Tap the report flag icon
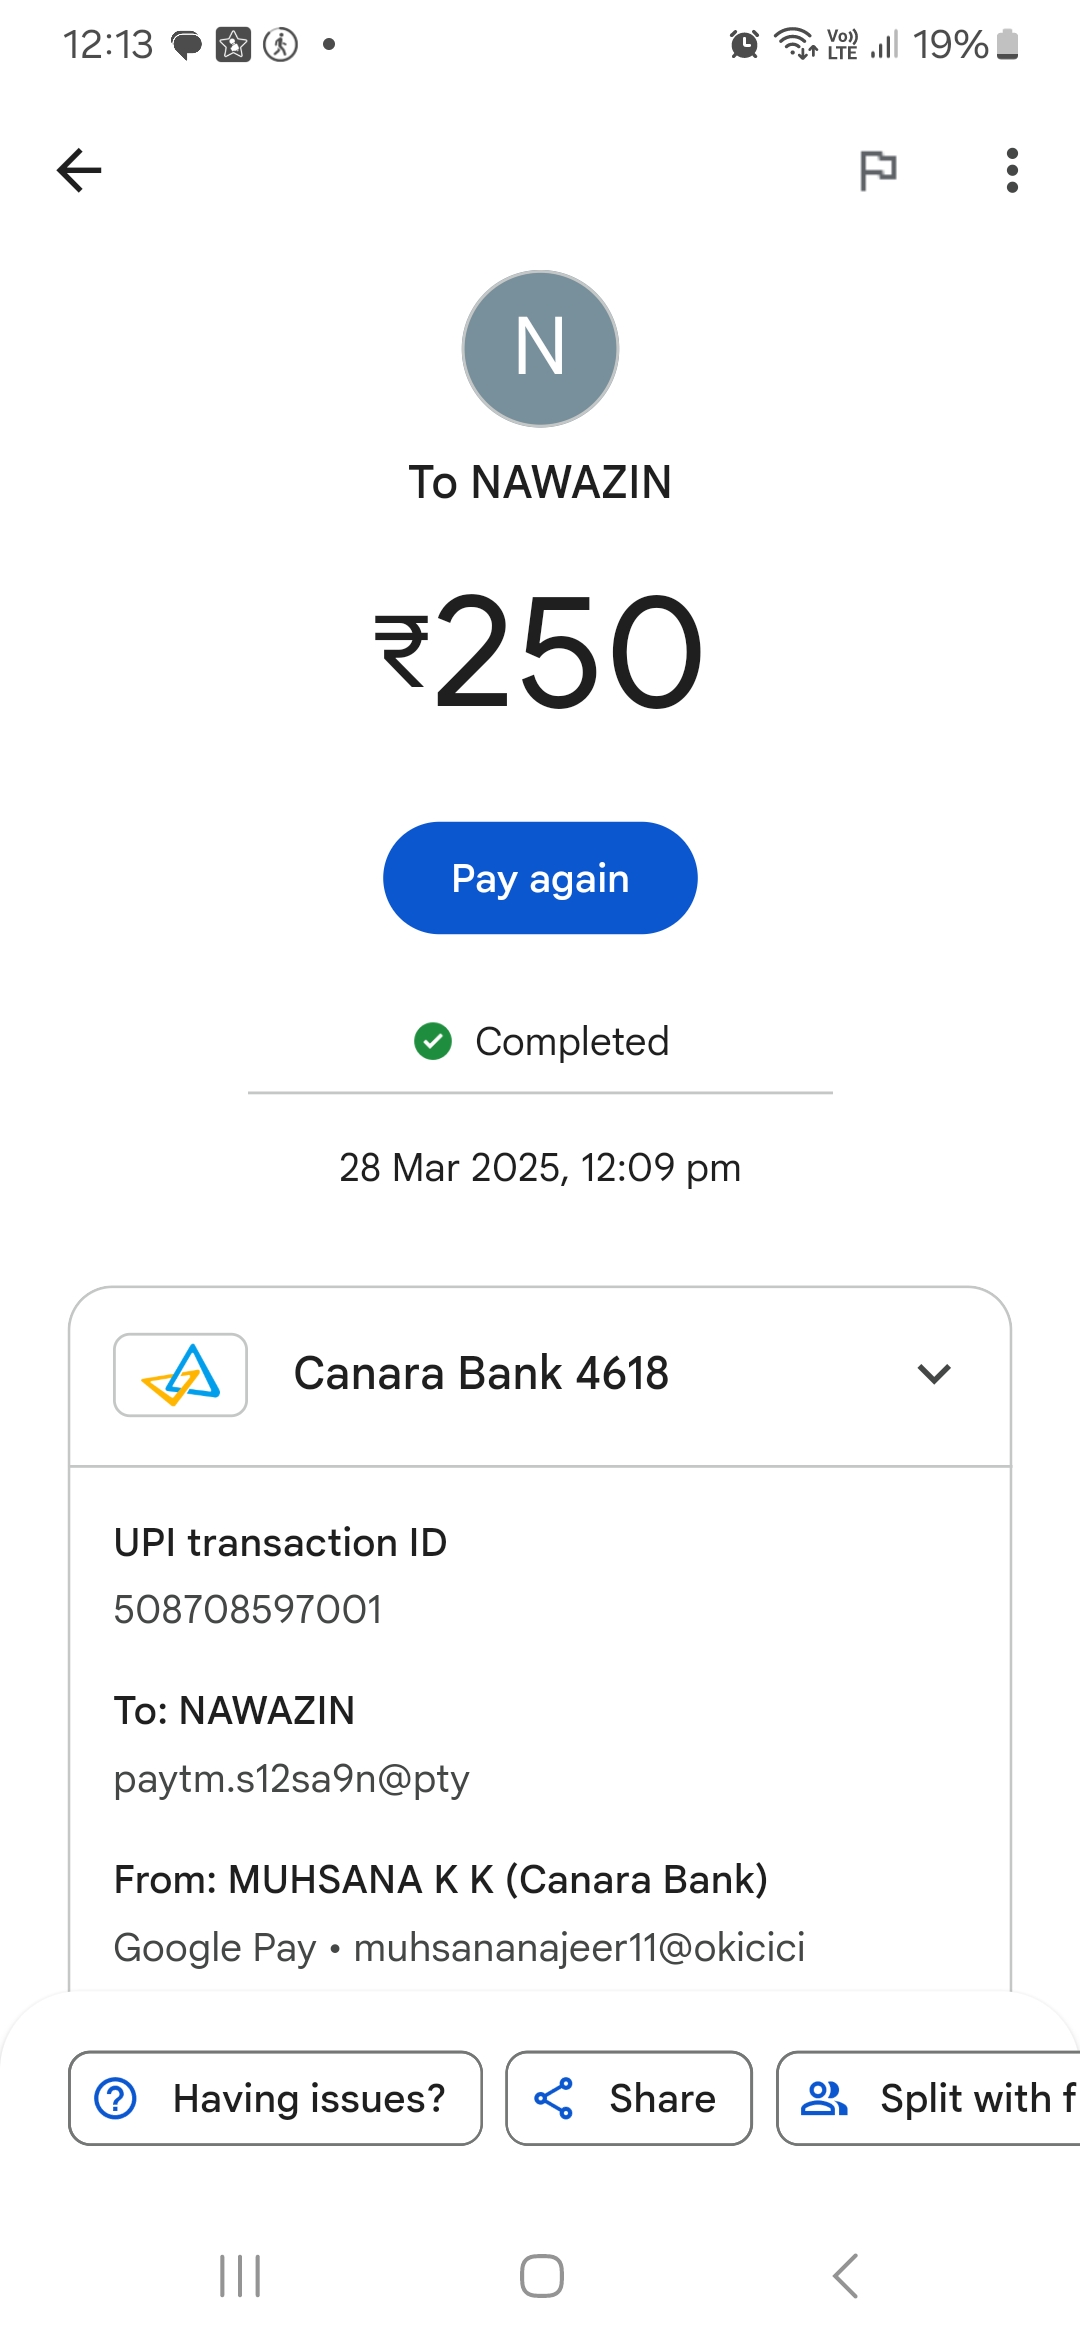The width and height of the screenshot is (1080, 2340). pyautogui.click(x=878, y=170)
